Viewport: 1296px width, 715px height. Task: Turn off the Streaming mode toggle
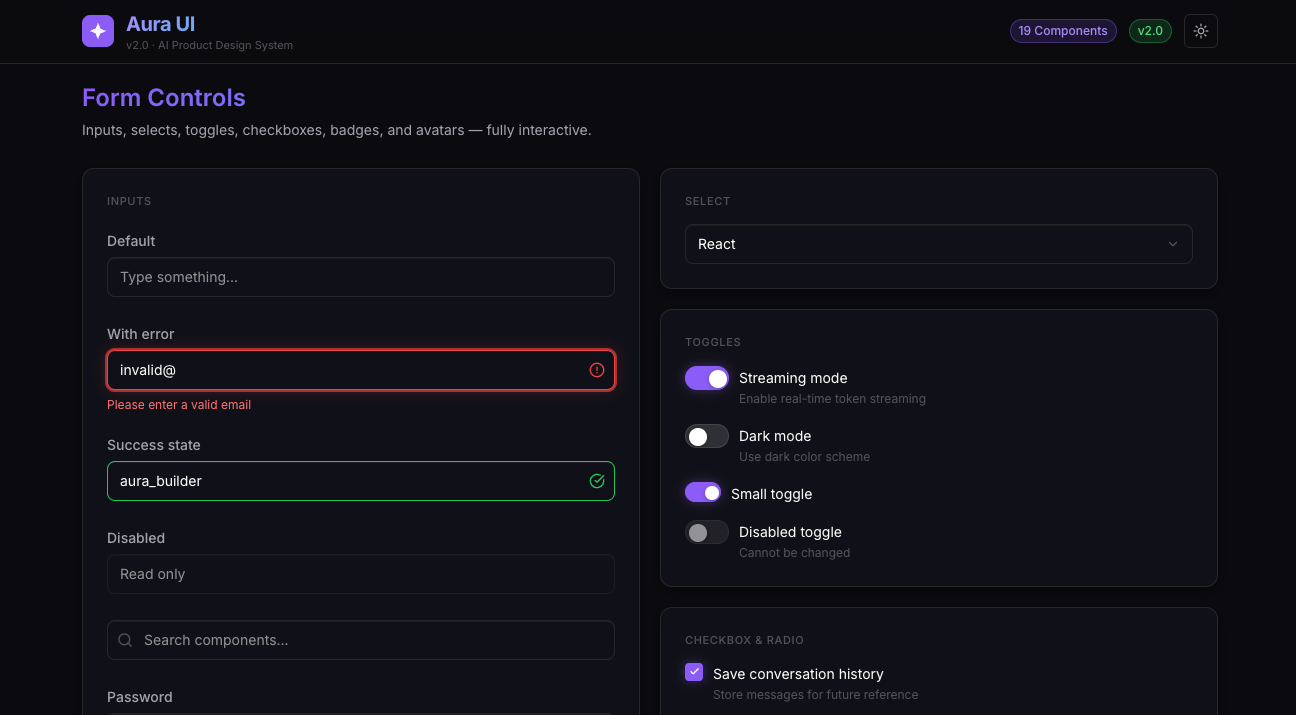[706, 378]
